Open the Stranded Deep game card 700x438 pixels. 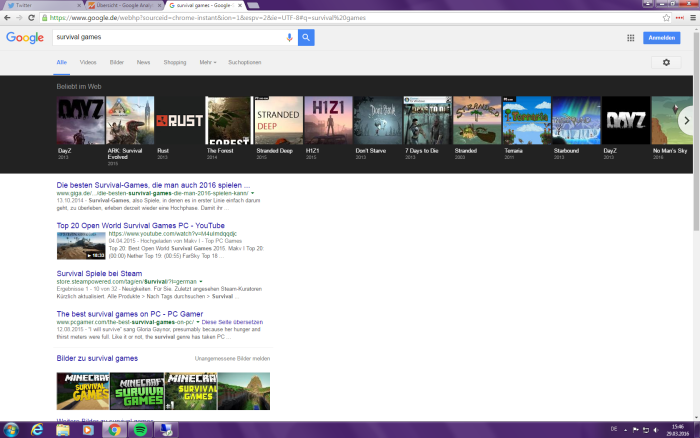[x=279, y=128]
